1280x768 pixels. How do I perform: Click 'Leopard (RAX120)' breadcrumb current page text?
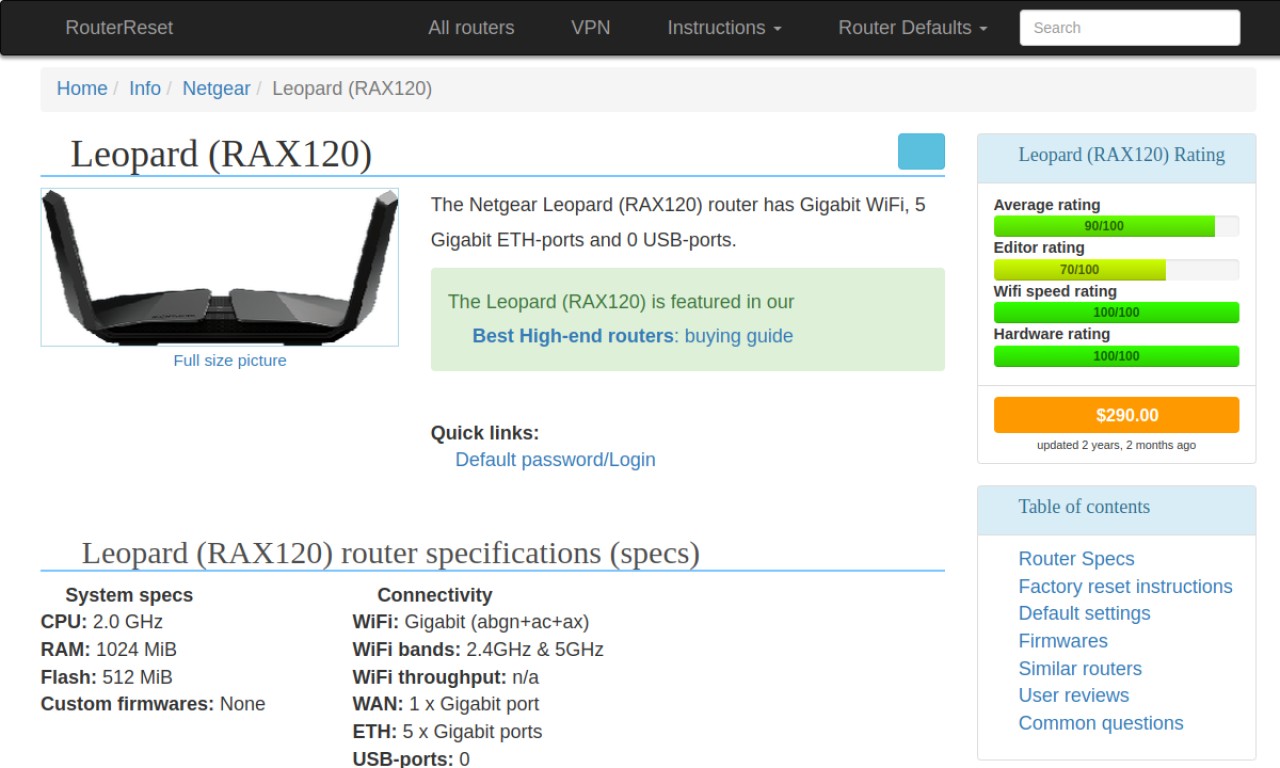[352, 88]
